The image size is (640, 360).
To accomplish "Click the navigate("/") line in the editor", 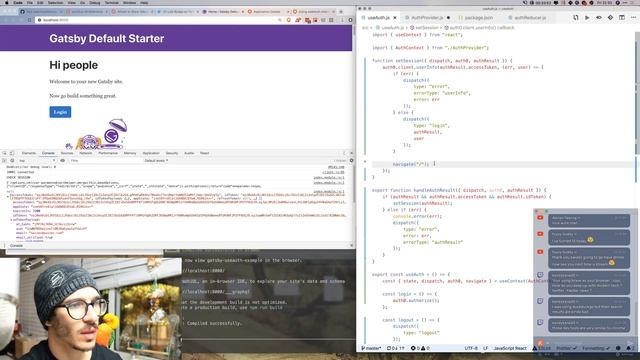I will pos(411,164).
